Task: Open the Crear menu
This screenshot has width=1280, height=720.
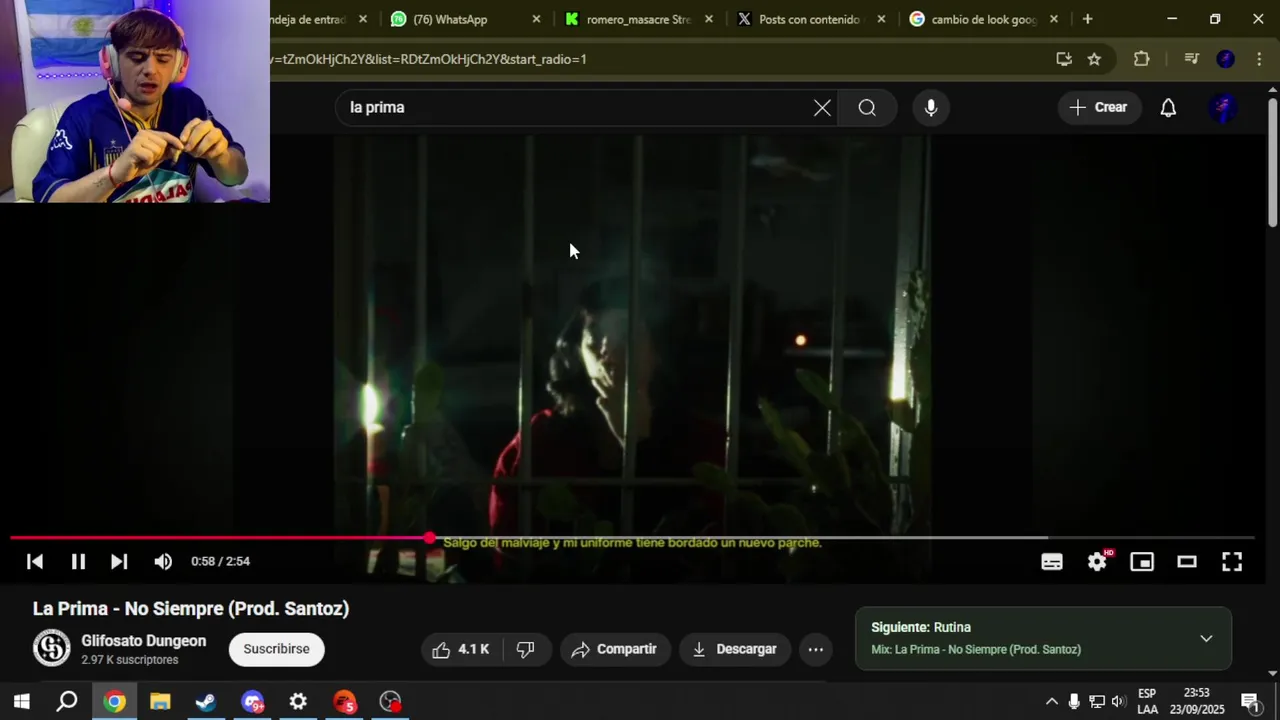Action: pos(1099,107)
